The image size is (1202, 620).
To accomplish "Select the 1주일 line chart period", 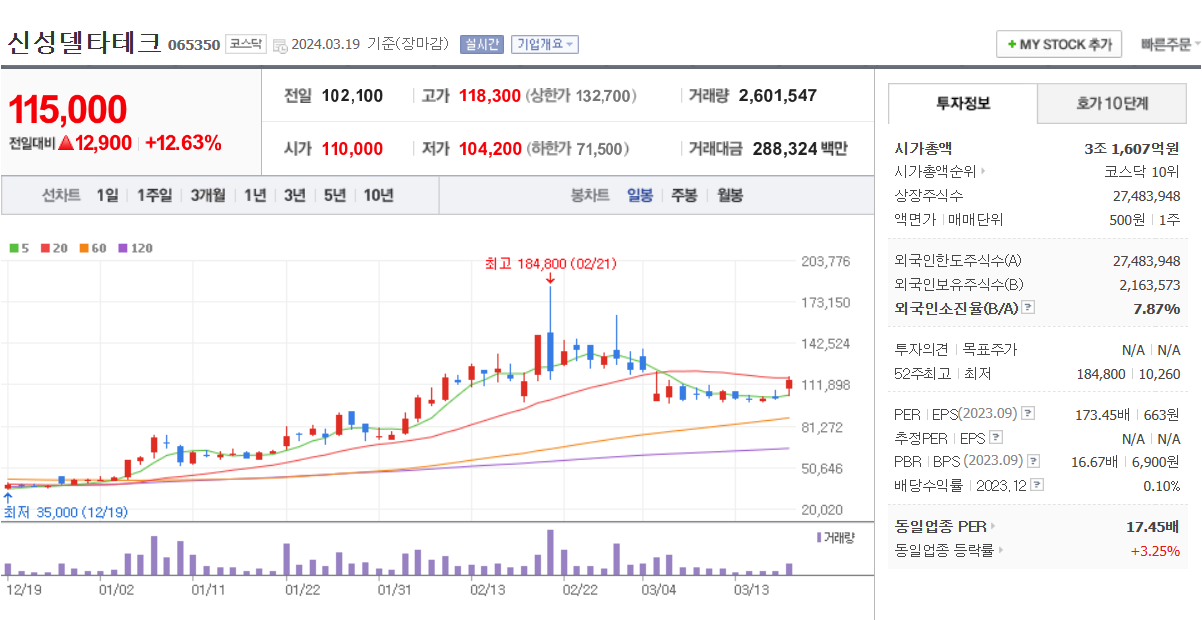I will (154, 195).
